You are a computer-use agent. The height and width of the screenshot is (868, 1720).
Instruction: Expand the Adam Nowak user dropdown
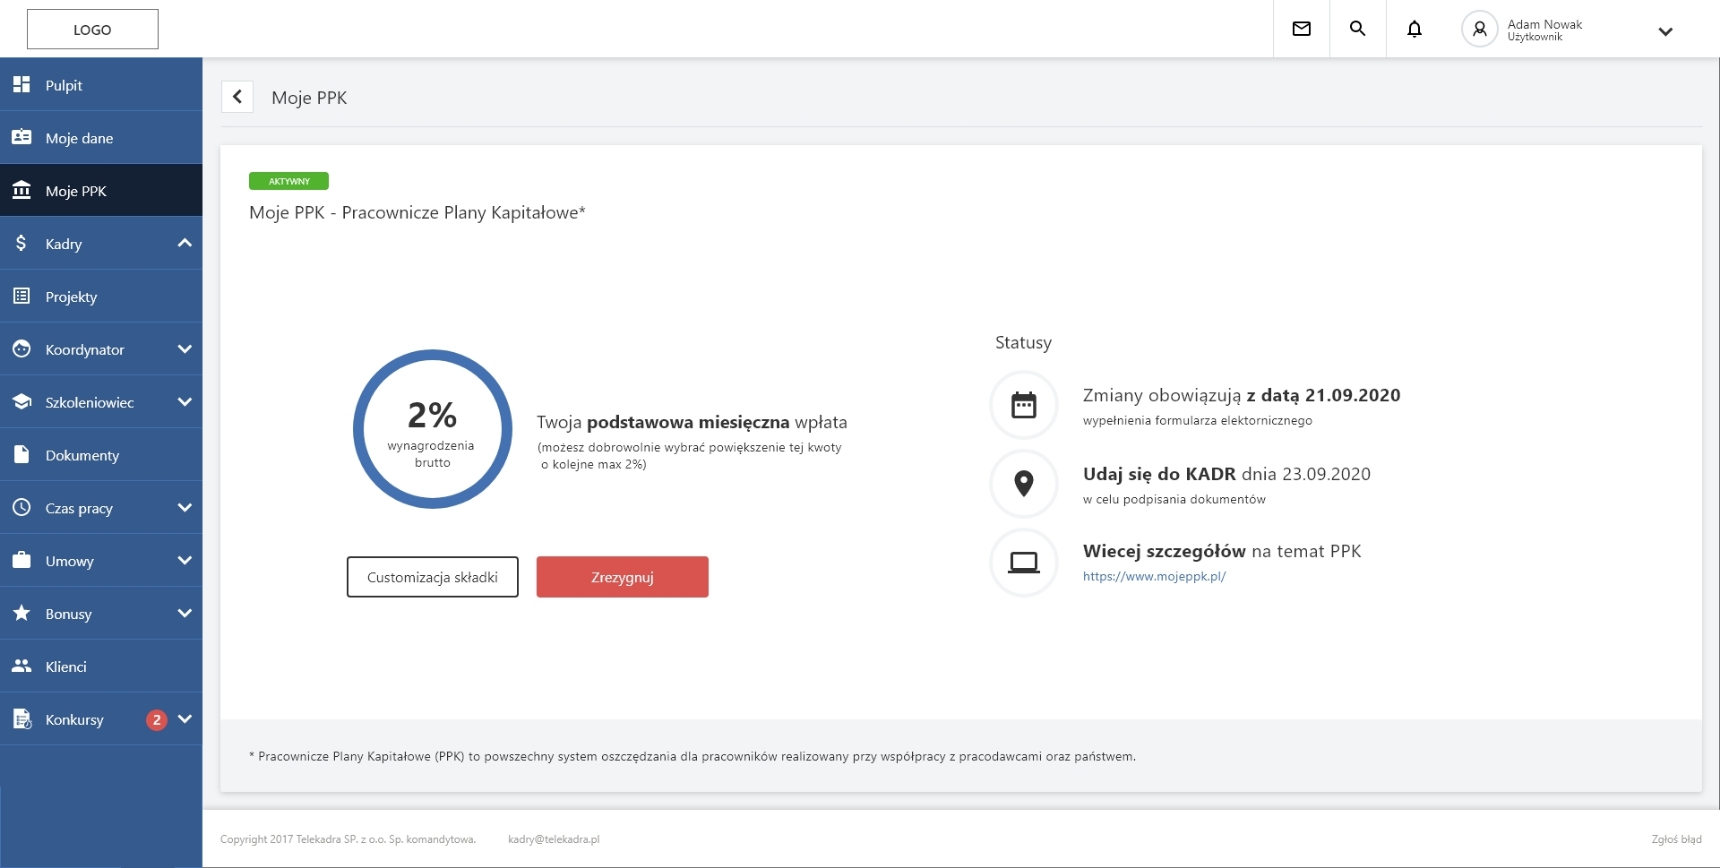tap(1665, 31)
